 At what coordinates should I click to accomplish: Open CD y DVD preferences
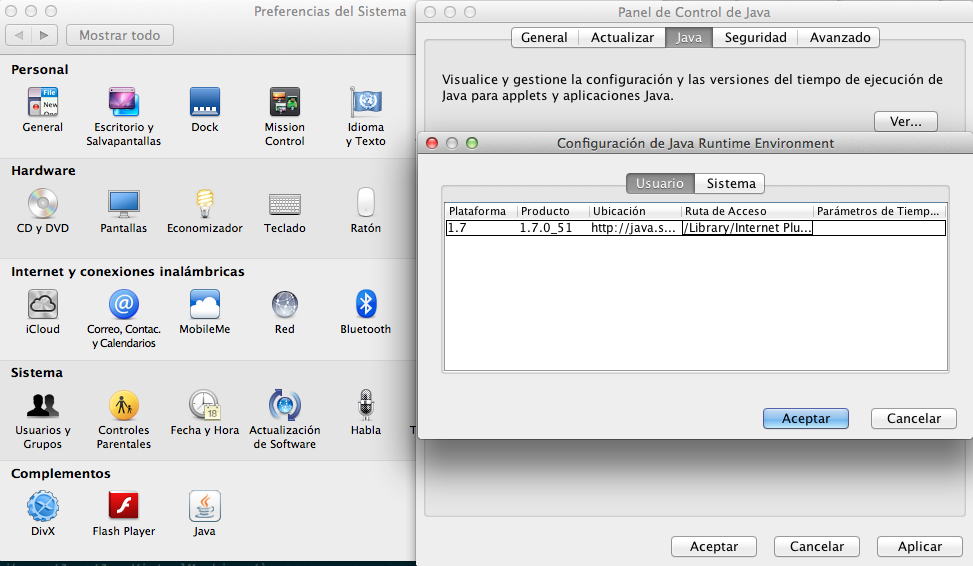coord(43,203)
